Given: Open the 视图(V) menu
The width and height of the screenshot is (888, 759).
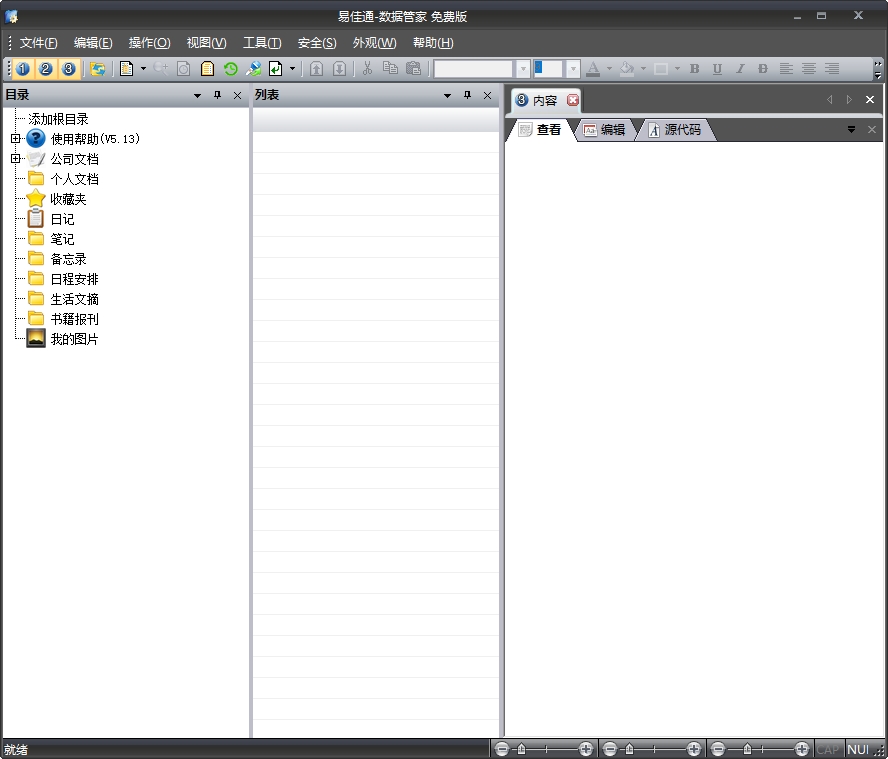Looking at the screenshot, I should [207, 43].
